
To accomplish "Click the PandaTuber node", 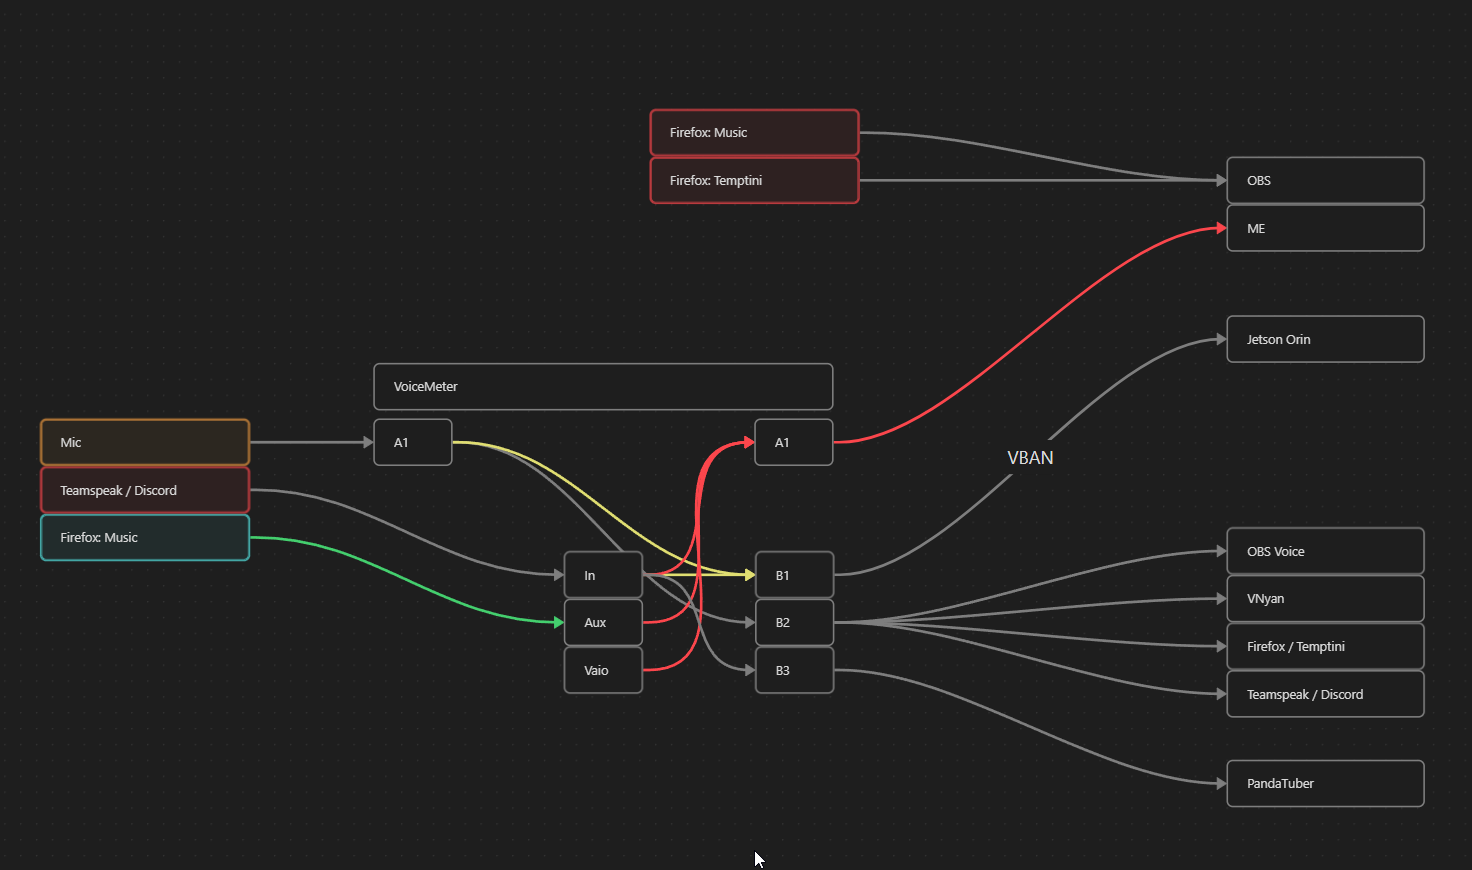I will (x=1324, y=783).
